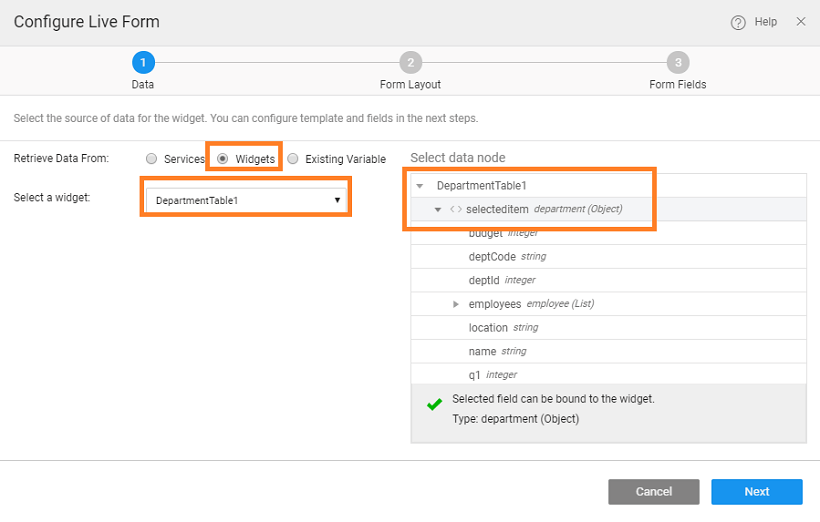
Task: Select the deptId integer field
Action: (x=485, y=280)
